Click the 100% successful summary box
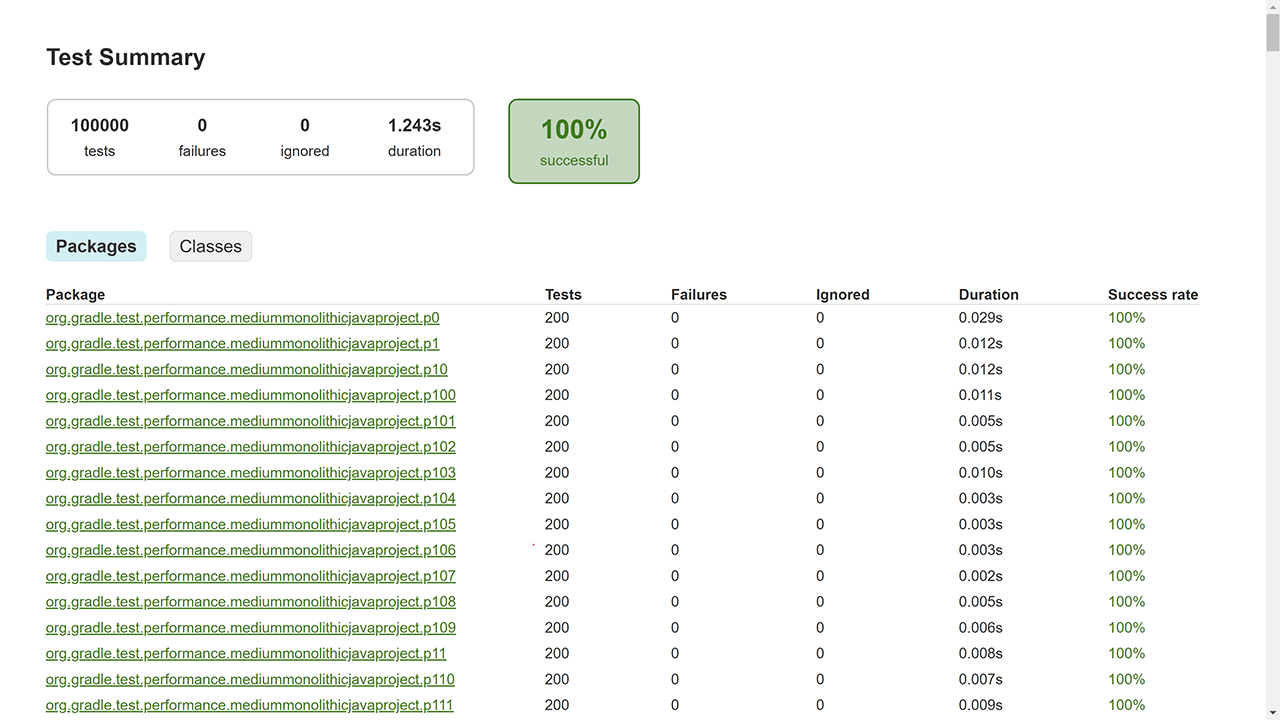 click(x=573, y=141)
